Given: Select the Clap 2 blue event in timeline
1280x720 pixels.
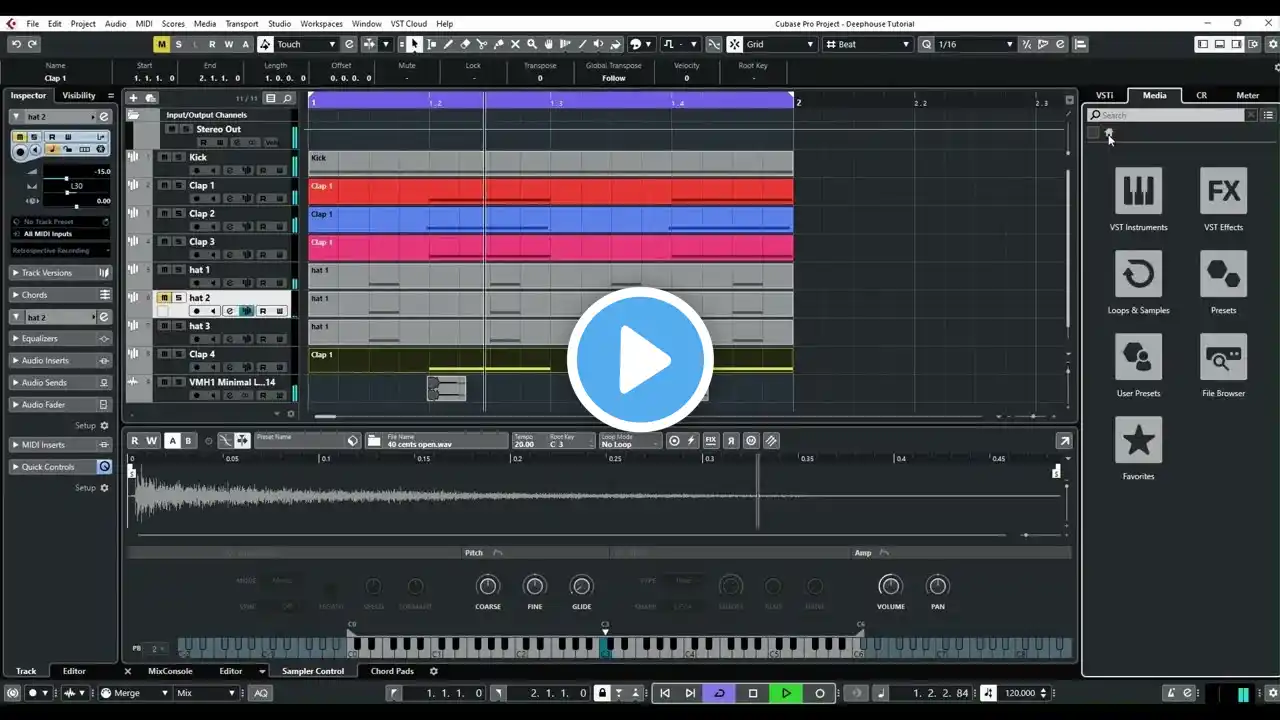Looking at the screenshot, I should tap(551, 219).
